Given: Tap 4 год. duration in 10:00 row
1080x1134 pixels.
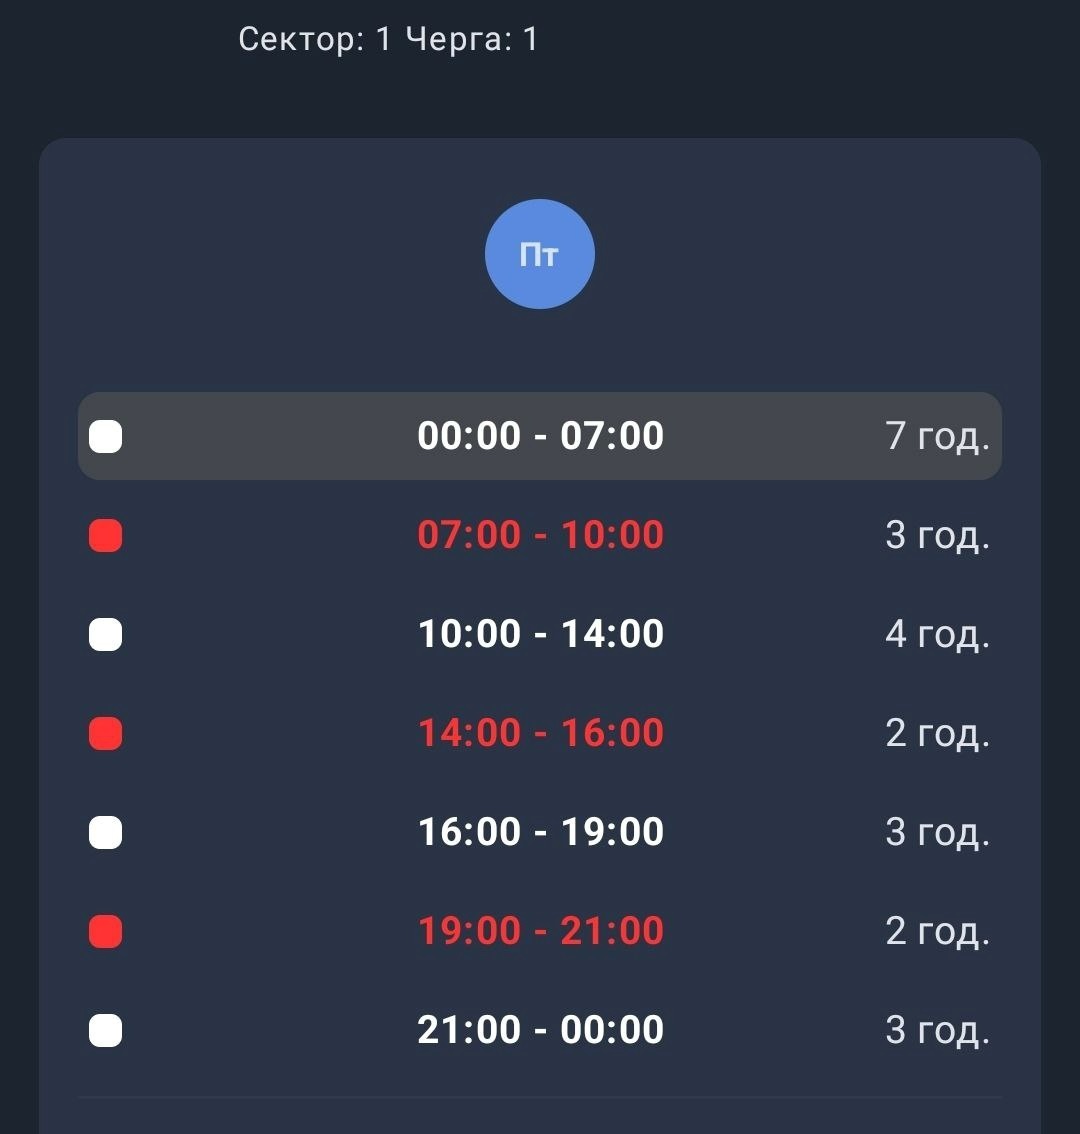Looking at the screenshot, I should pyautogui.click(x=937, y=634).
